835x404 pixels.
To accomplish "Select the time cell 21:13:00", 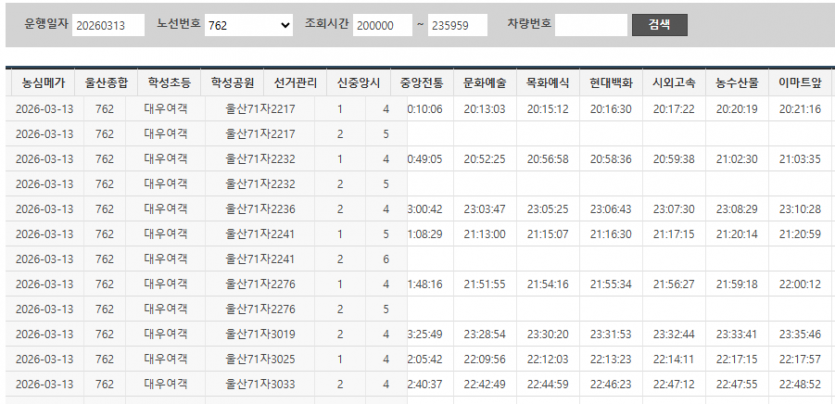I will [x=485, y=234].
